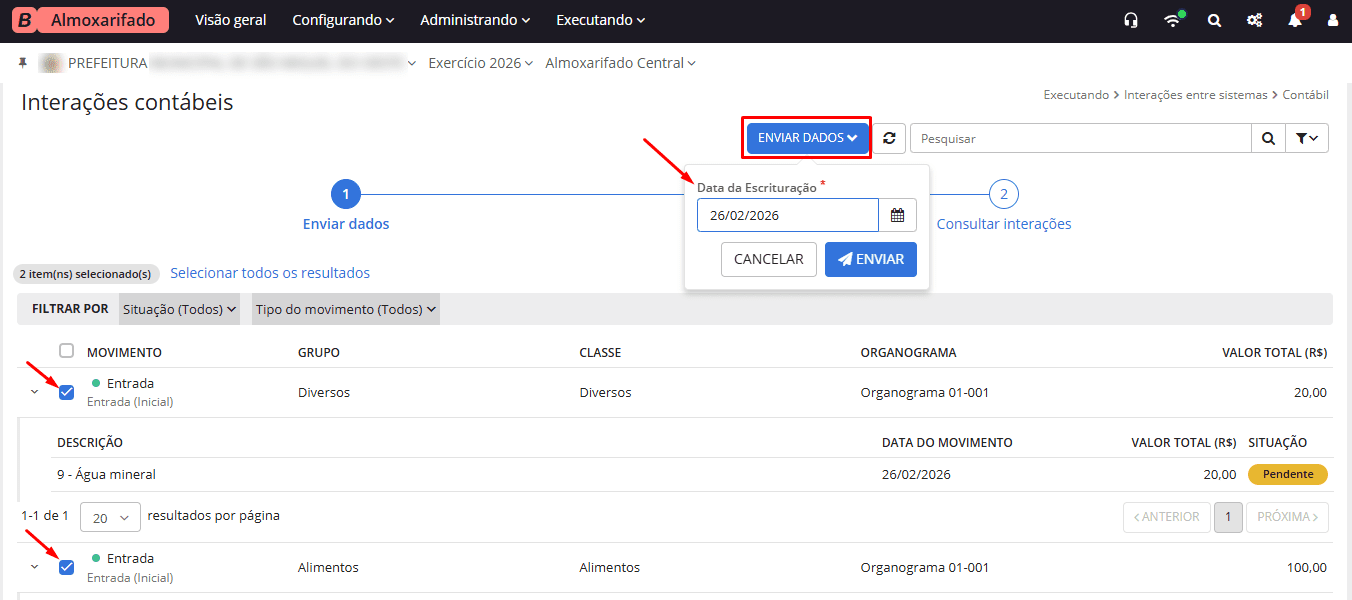Click the headset support icon
The height and width of the screenshot is (600, 1352).
click(1131, 20)
